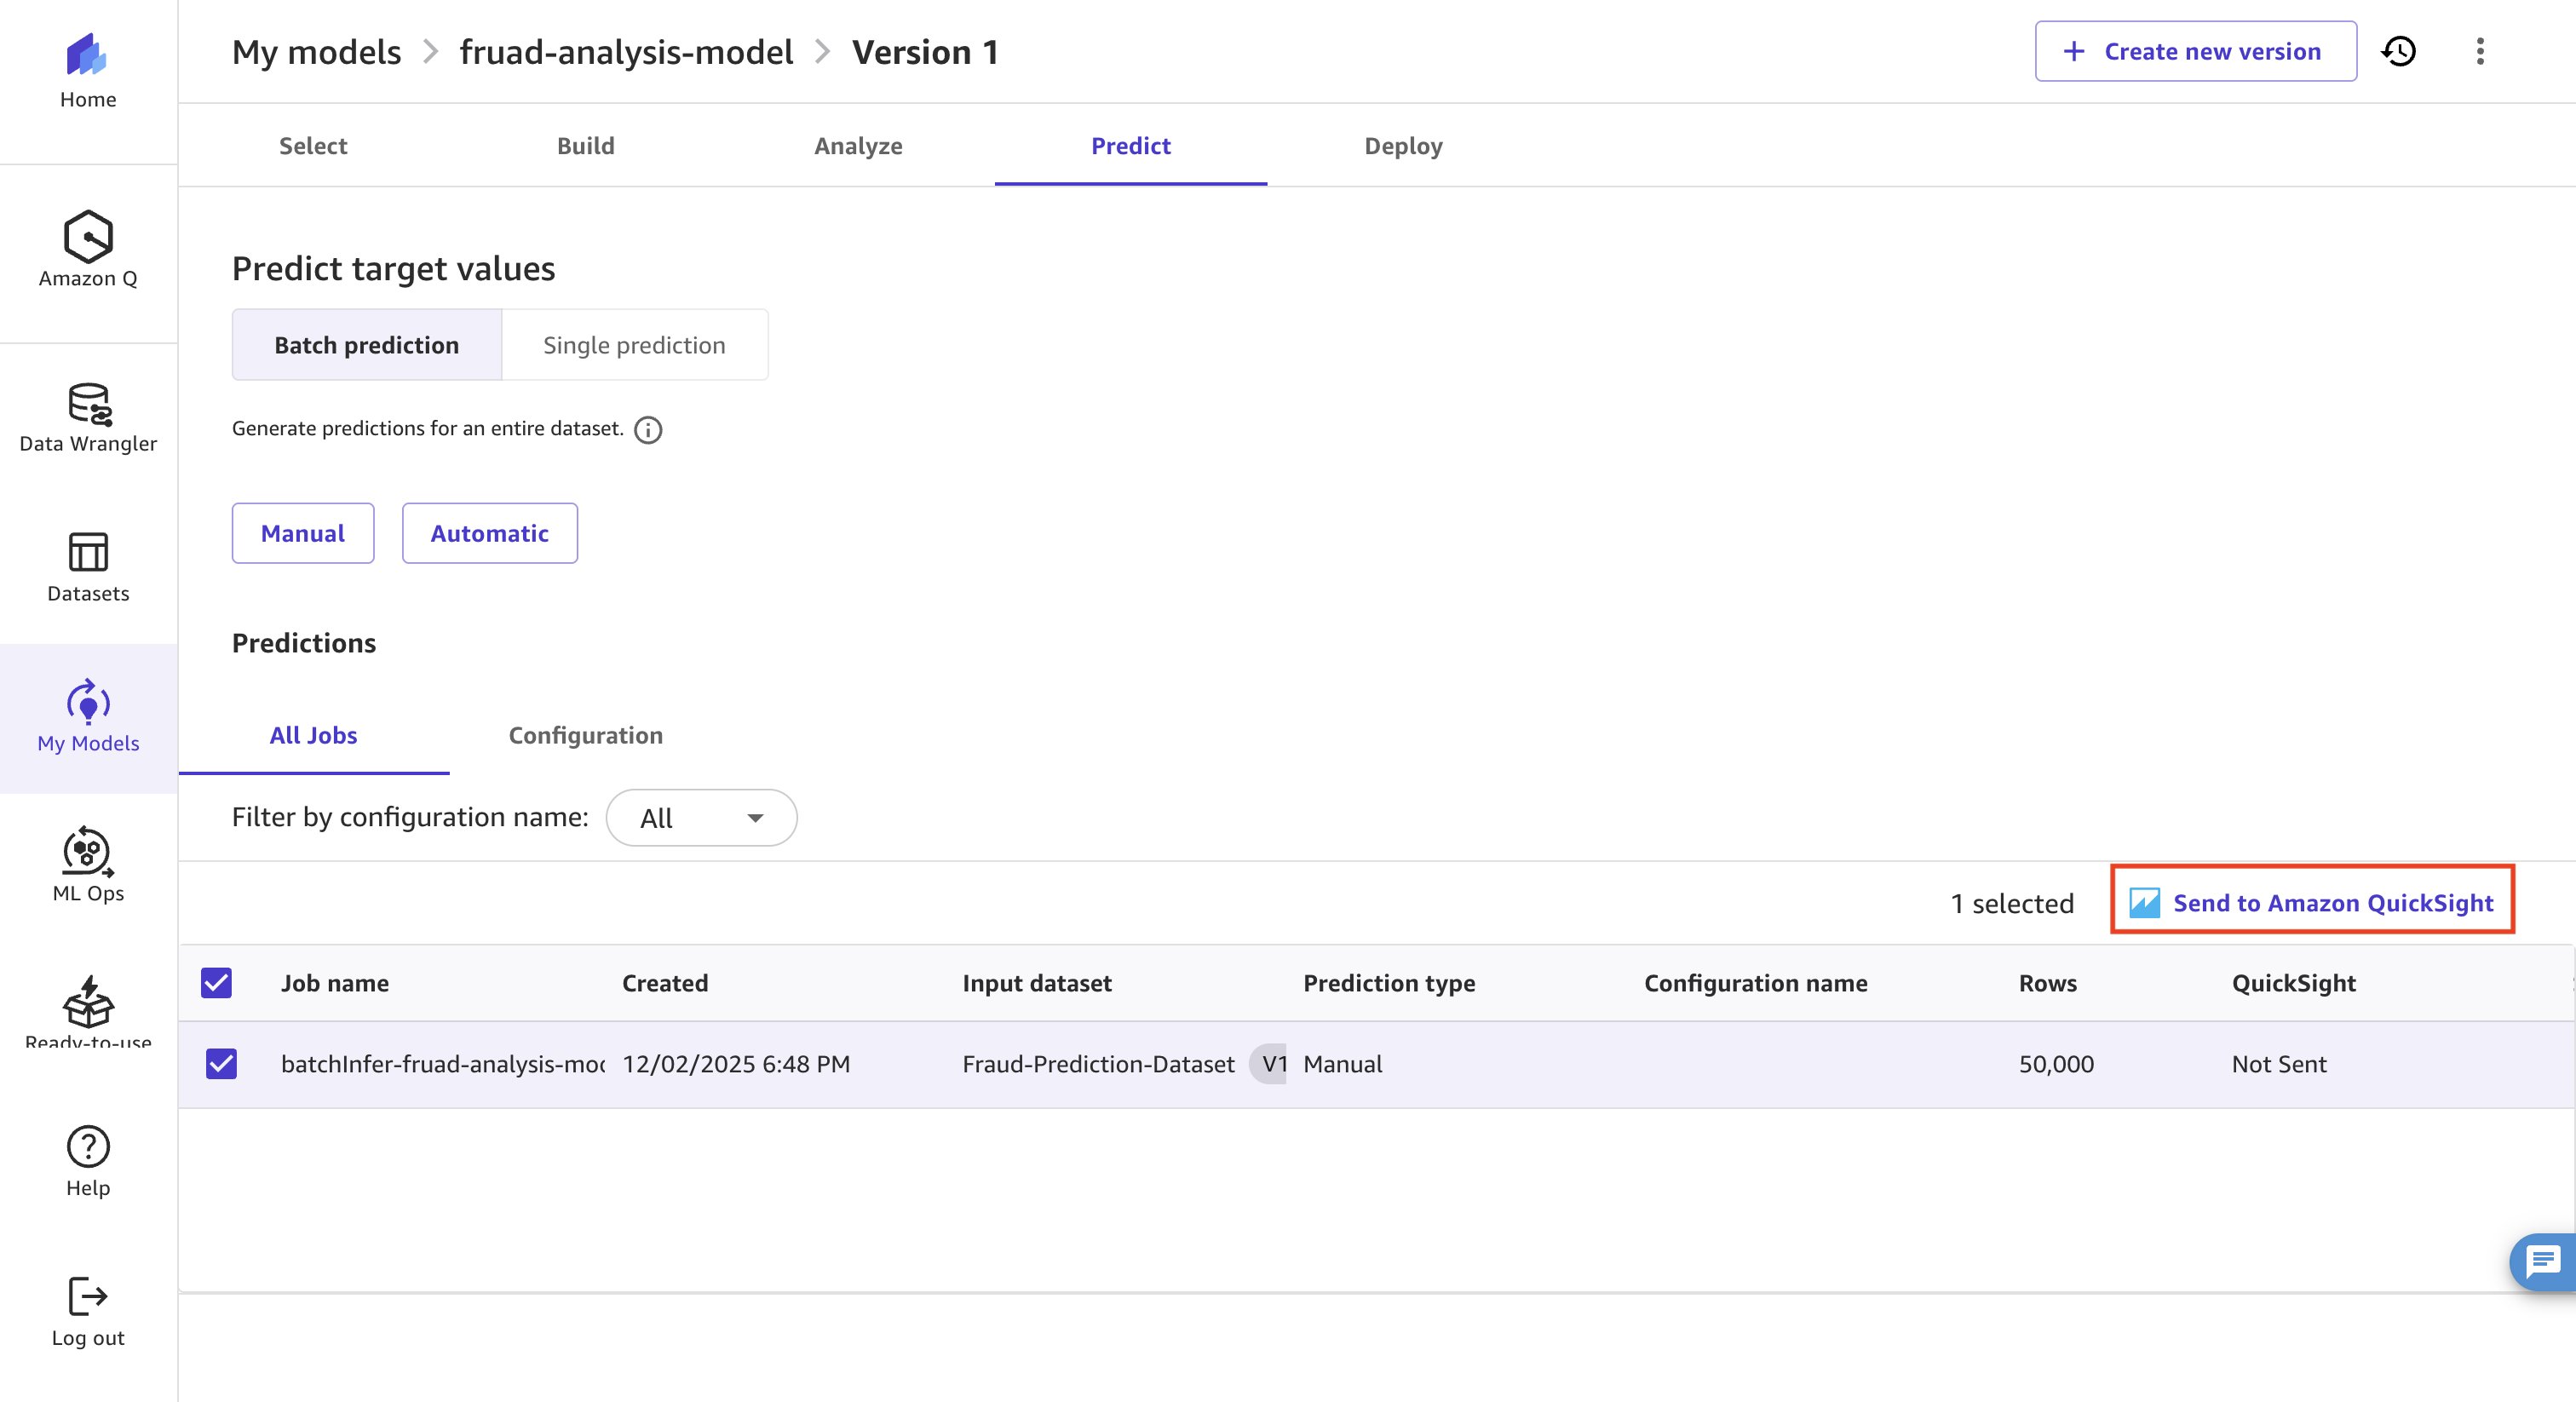Image resolution: width=2576 pixels, height=1402 pixels.
Task: Click the batchInfer-fruad-analysis job name
Action: (443, 1064)
